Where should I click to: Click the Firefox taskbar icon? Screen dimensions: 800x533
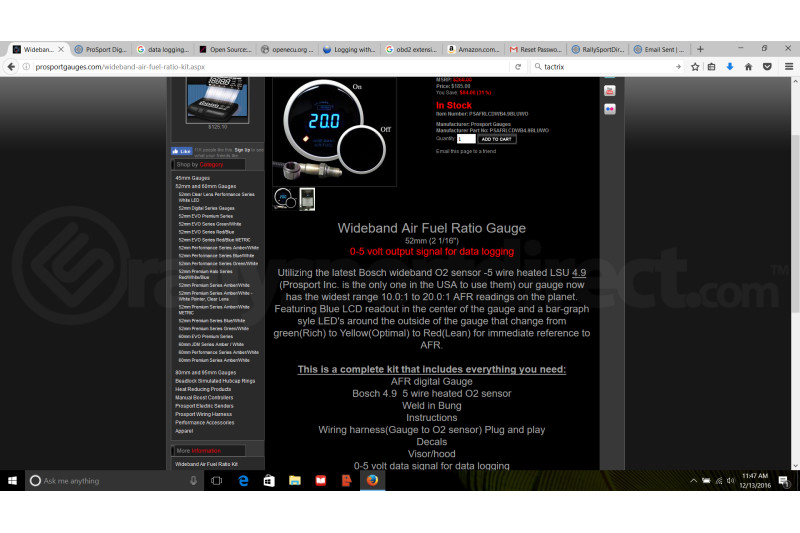pyautogui.click(x=372, y=480)
